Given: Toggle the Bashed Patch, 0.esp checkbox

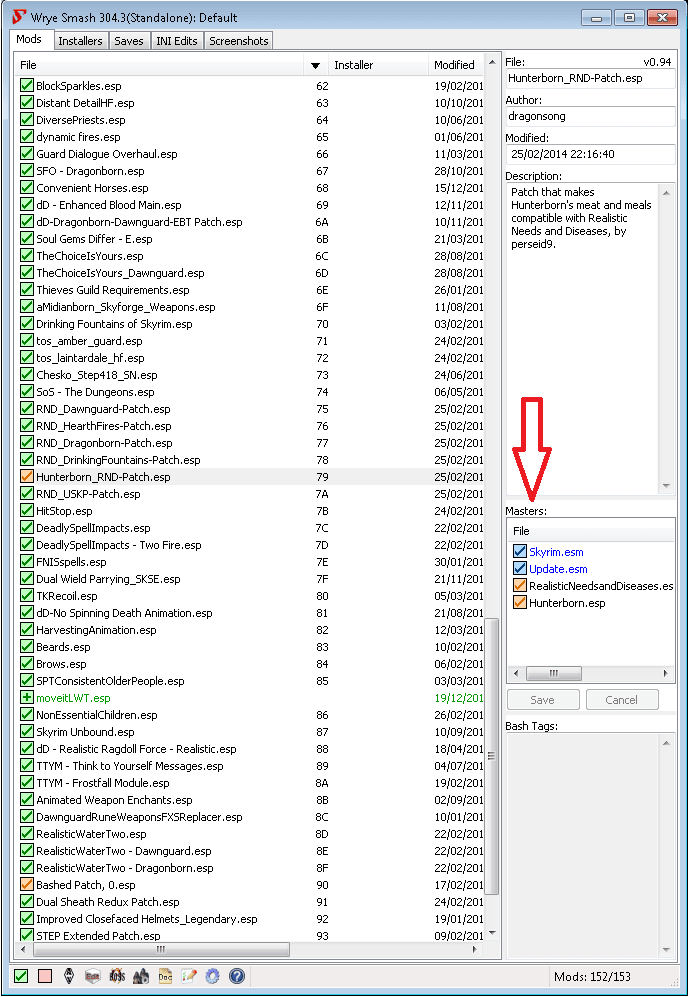Looking at the screenshot, I should (27, 885).
